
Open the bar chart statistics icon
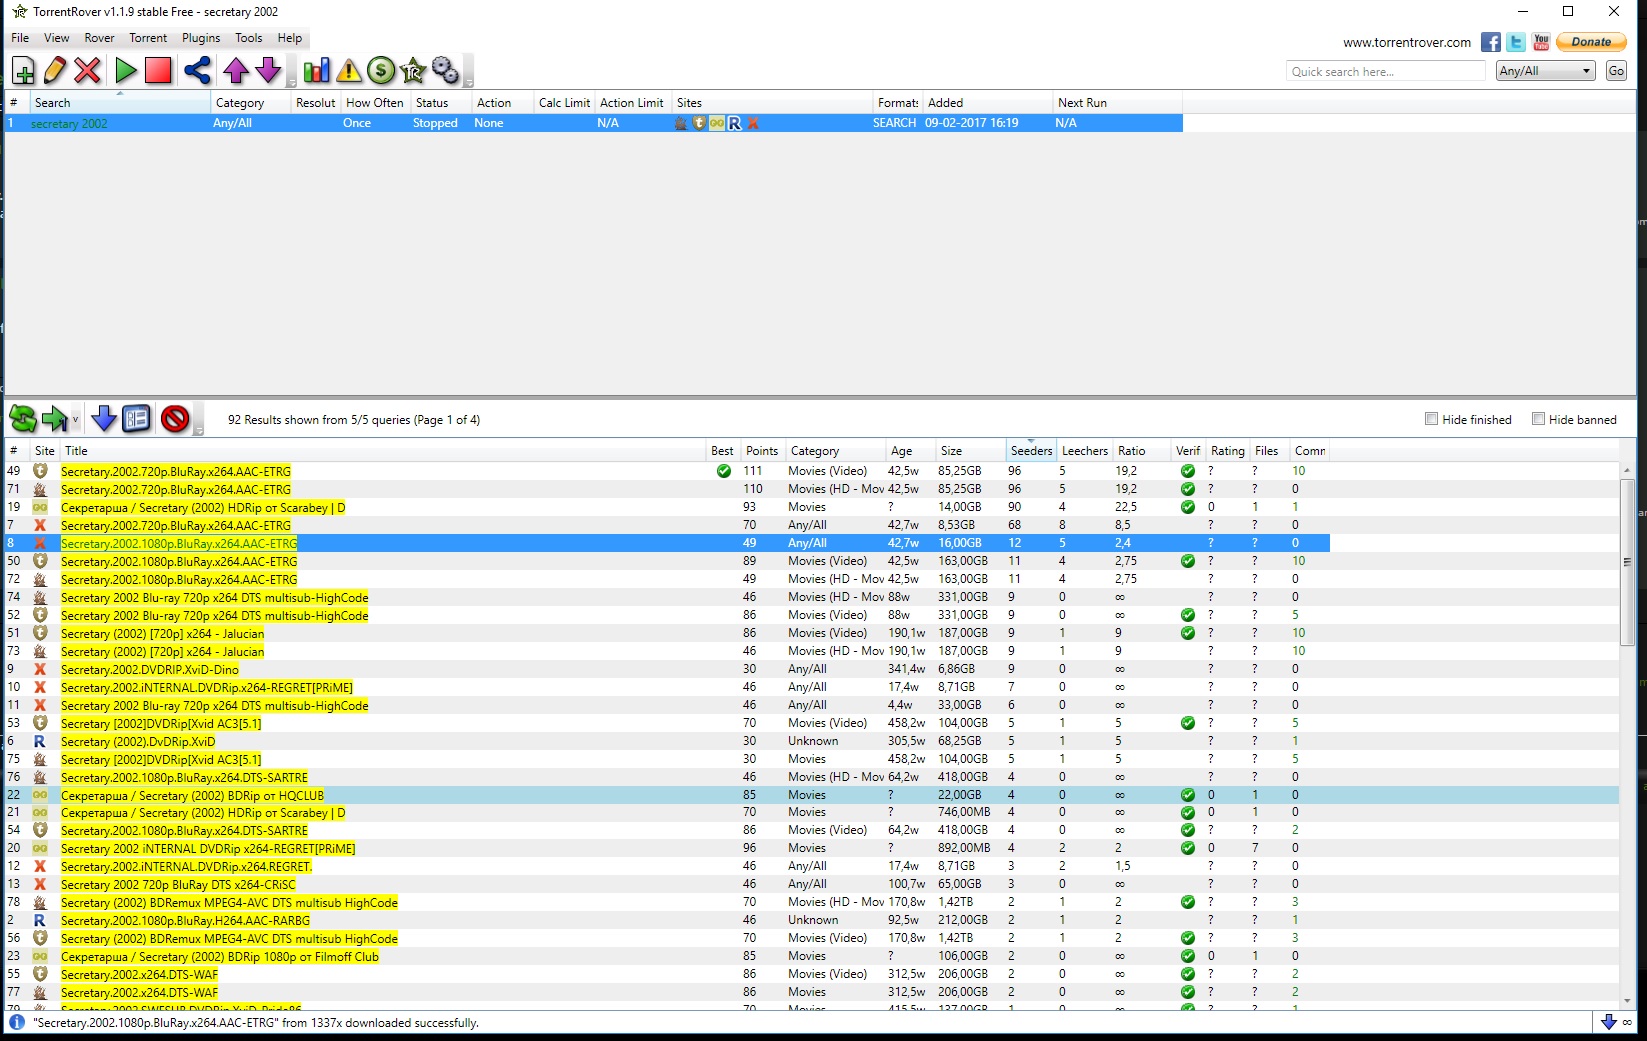pos(317,71)
